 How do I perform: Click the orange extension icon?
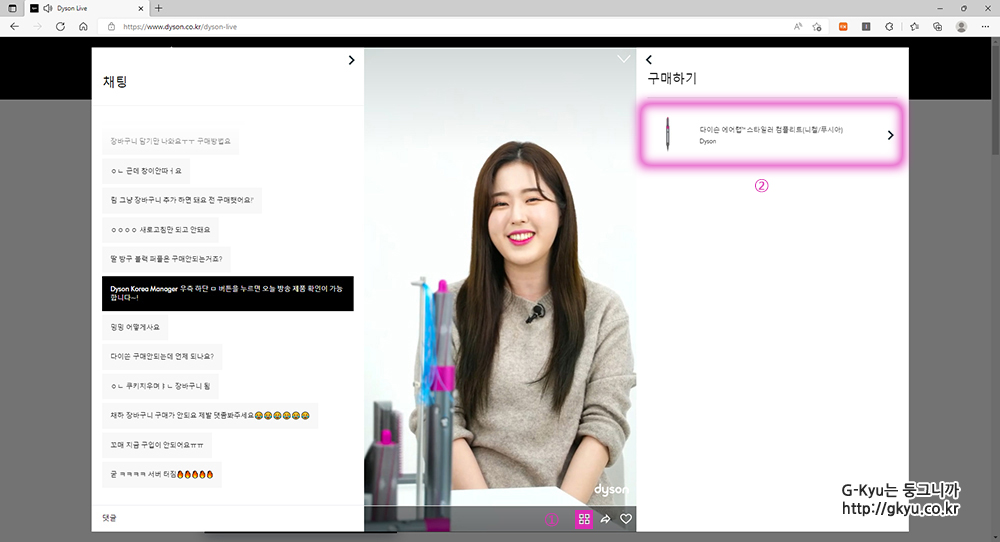point(843,27)
